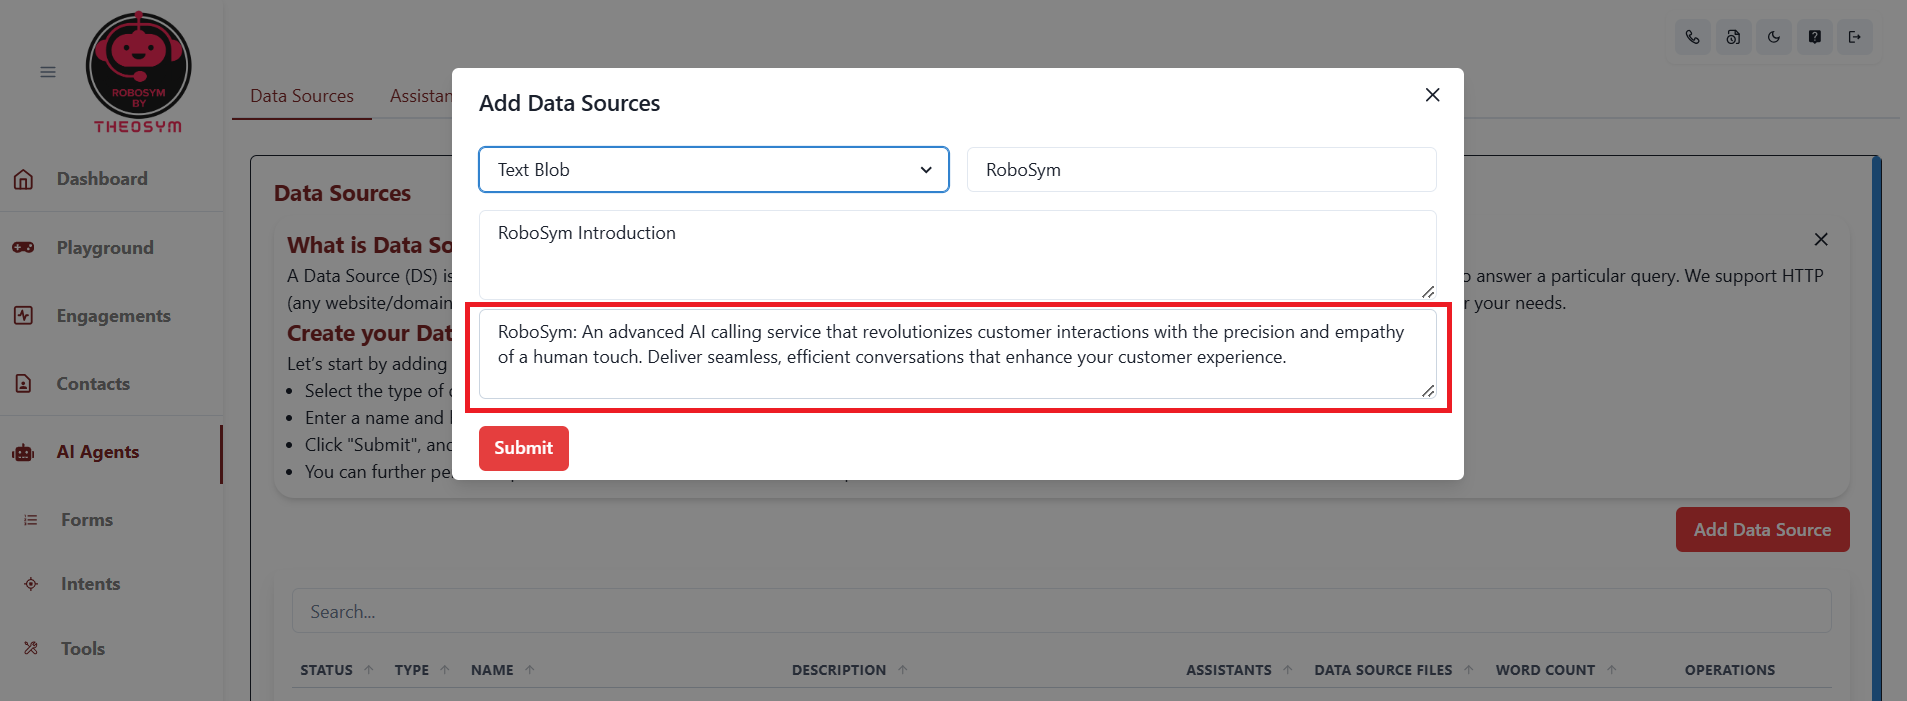
Task: Switch to the Assistants tab
Action: tap(420, 96)
